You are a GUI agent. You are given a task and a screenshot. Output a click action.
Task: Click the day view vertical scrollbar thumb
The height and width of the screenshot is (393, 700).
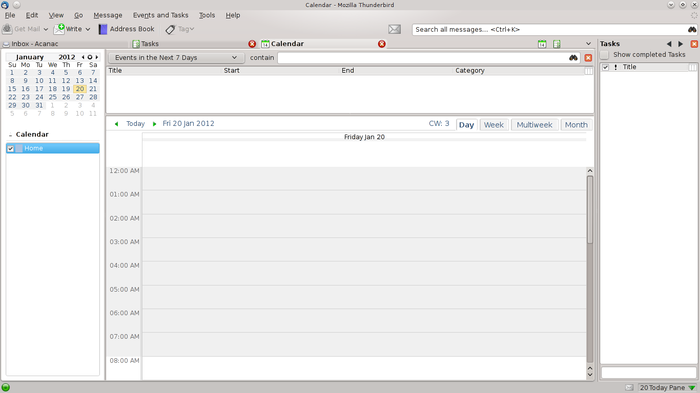(x=590, y=210)
